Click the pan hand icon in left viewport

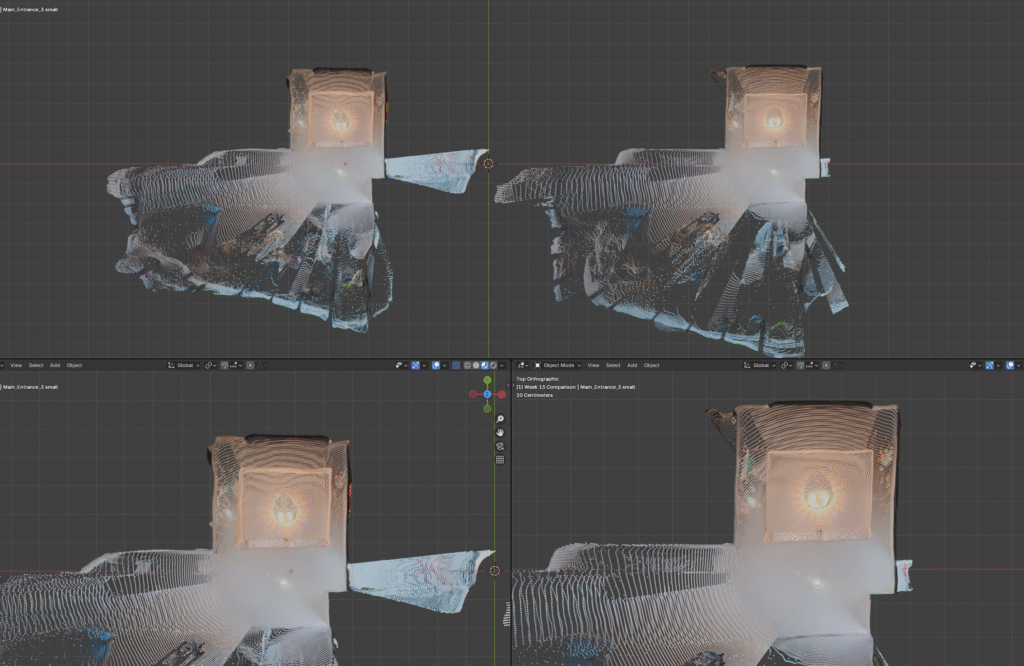coord(500,433)
